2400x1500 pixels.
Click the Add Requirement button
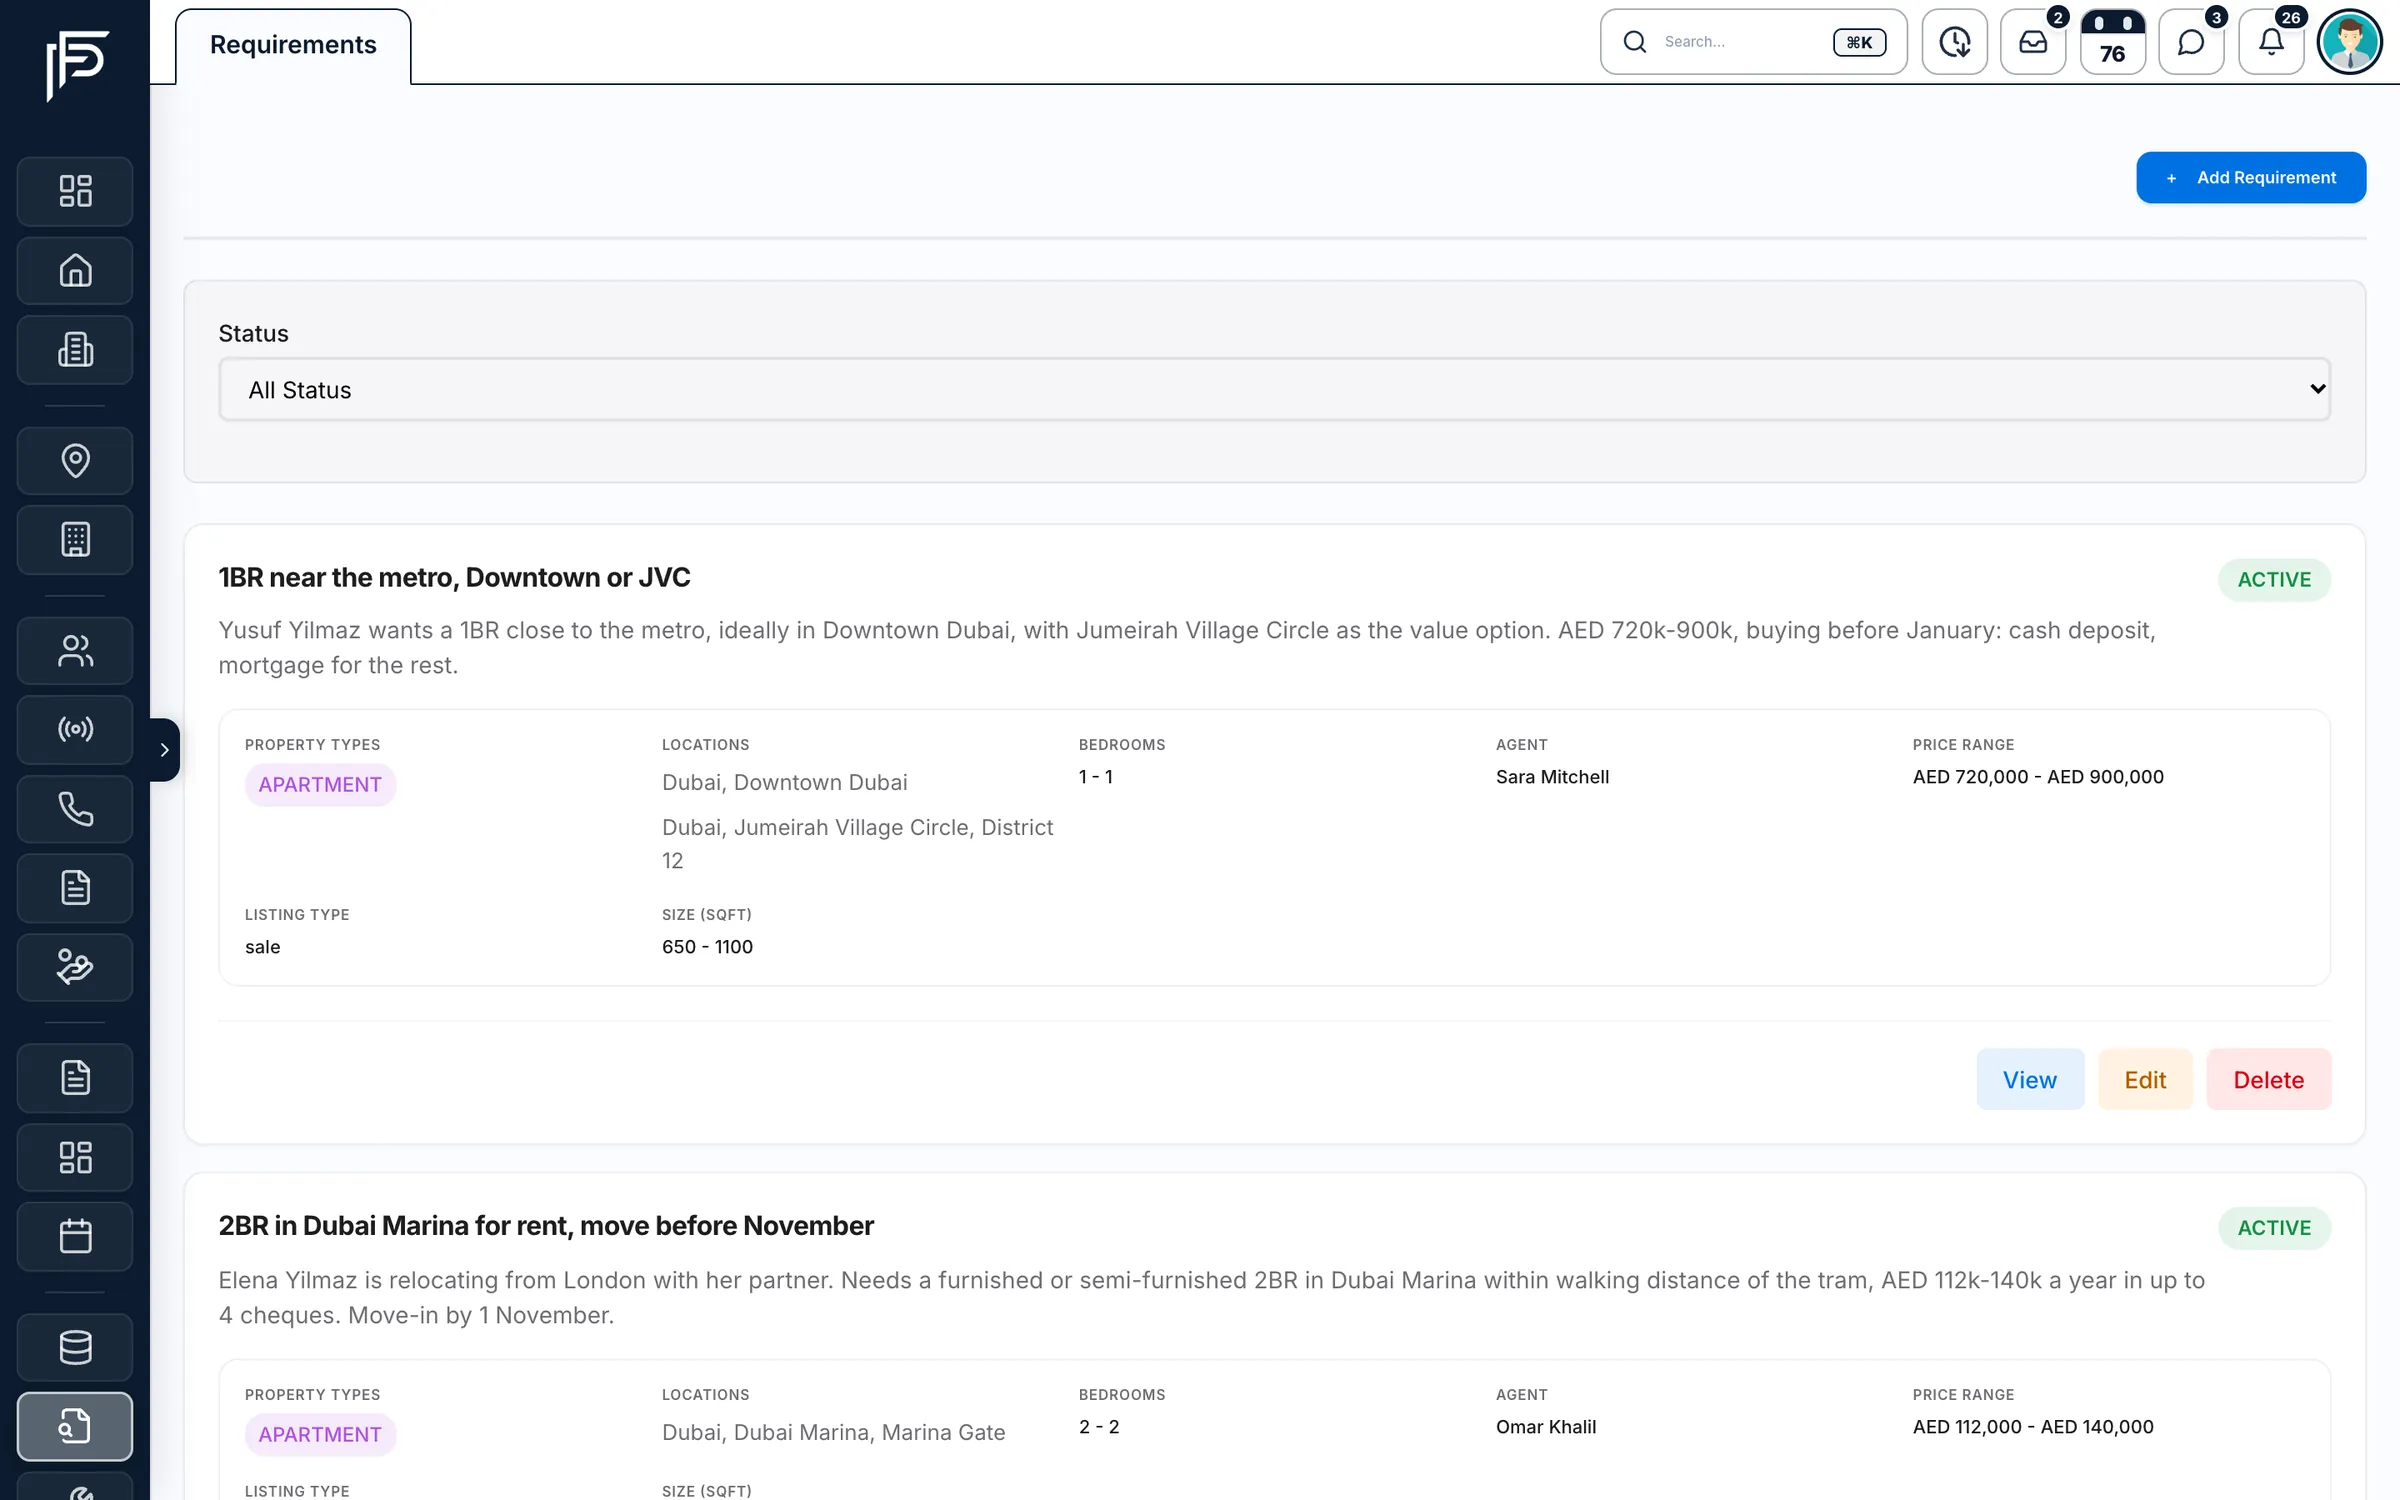point(2251,178)
